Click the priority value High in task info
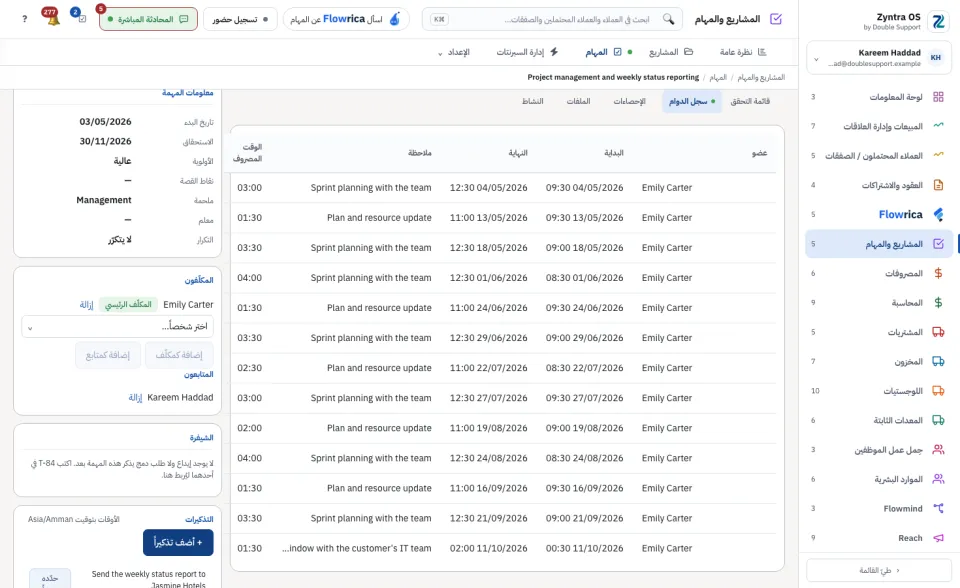960x588 pixels. tap(122, 160)
